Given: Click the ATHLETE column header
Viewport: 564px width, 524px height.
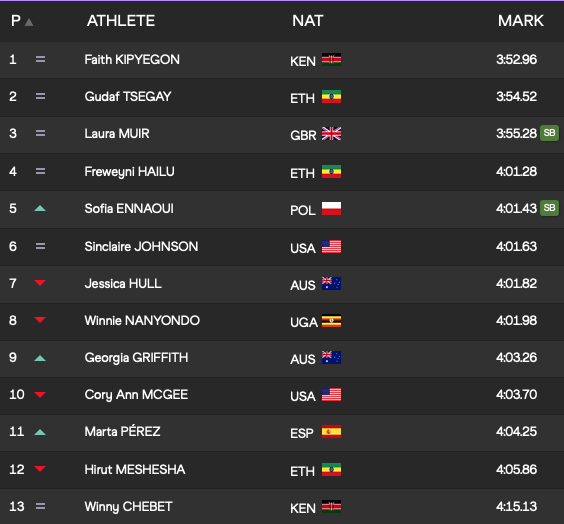Looking at the screenshot, I should pyautogui.click(x=121, y=21).
